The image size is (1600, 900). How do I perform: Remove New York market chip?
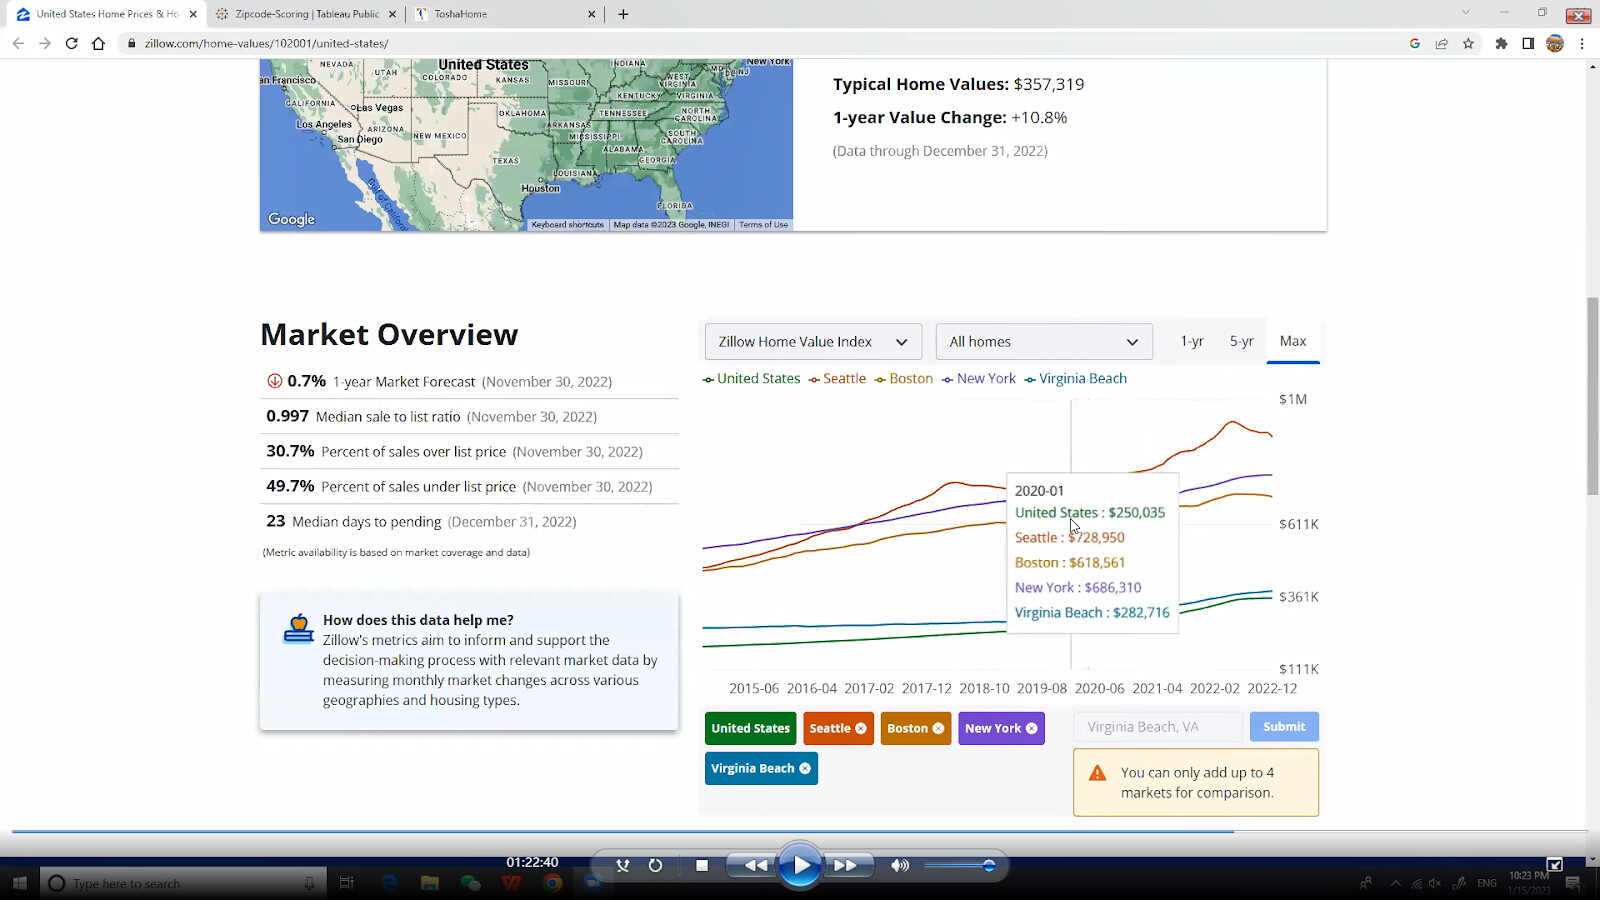point(1031,728)
